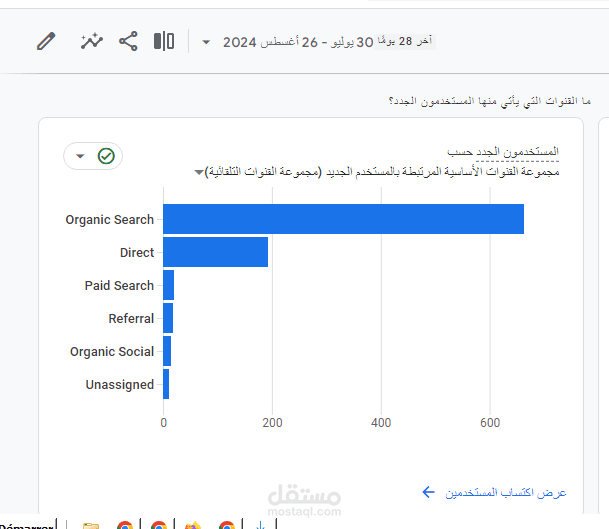Click the 'Organic Search' axis label

click(110, 220)
